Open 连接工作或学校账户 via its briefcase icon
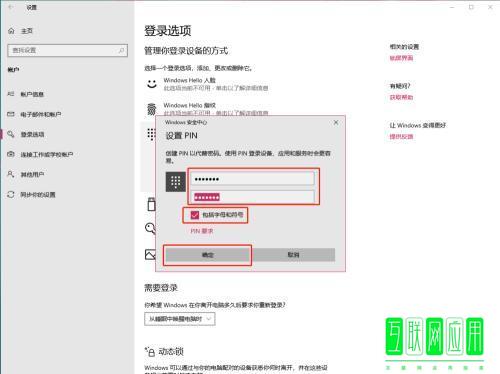500x374 pixels. [11, 154]
